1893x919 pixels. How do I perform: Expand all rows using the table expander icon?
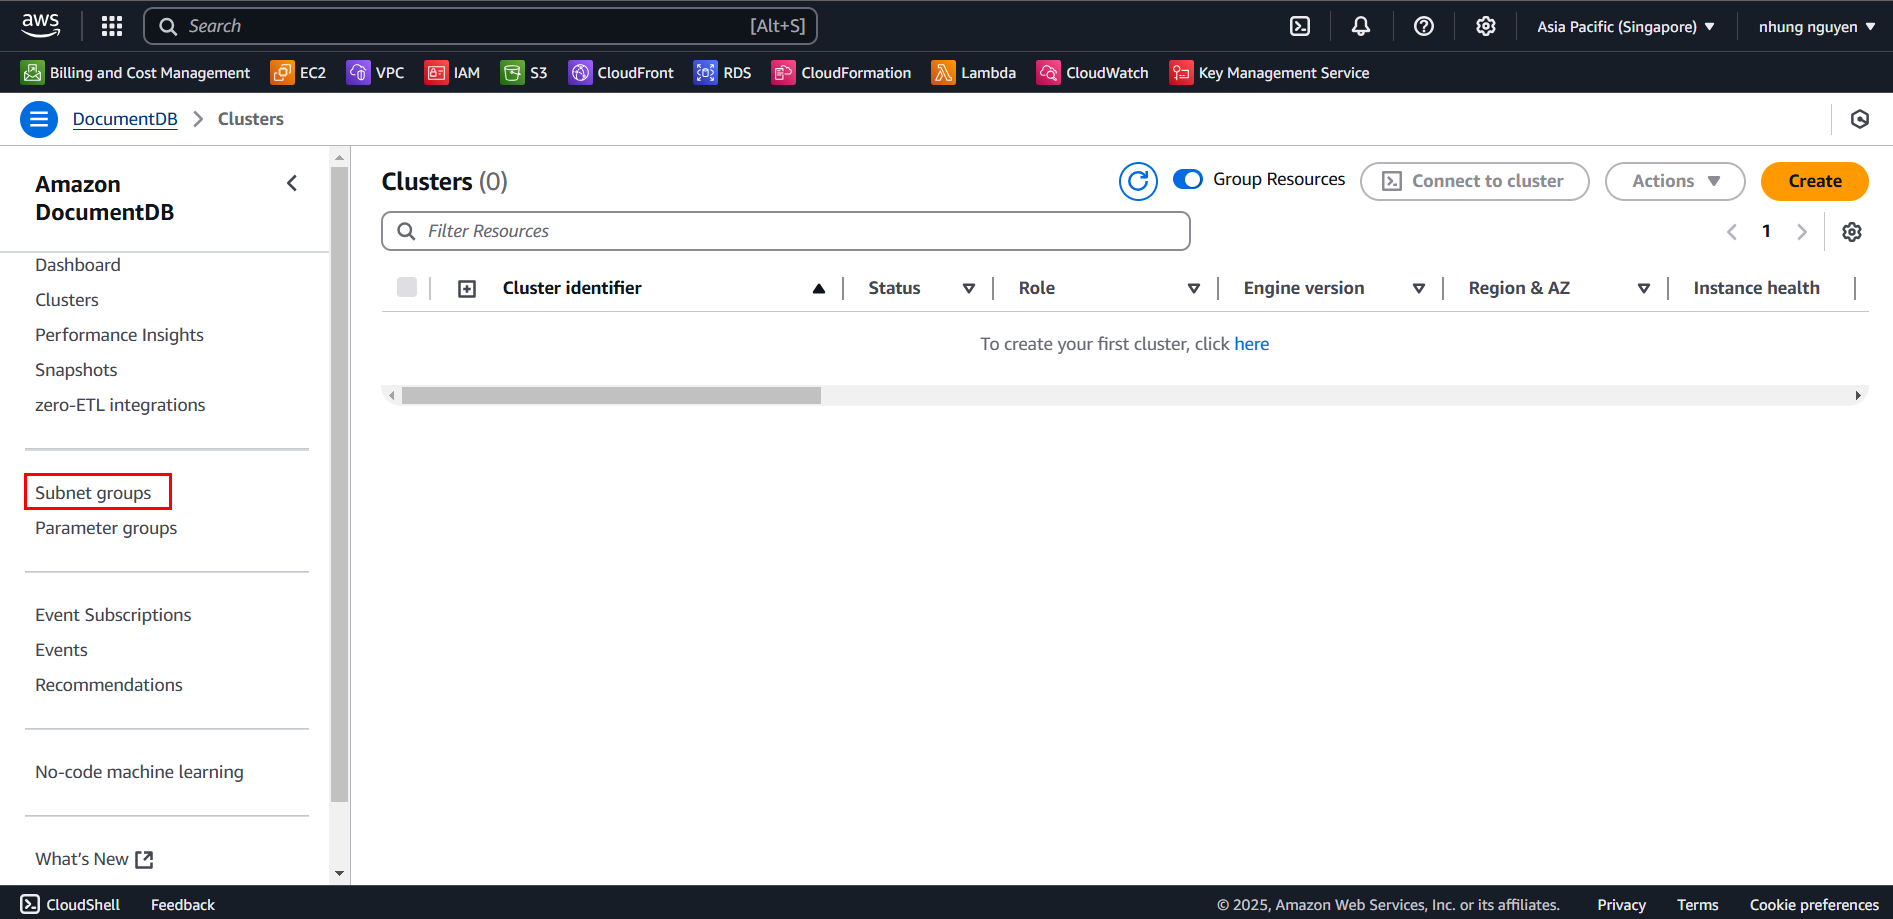coord(466,287)
